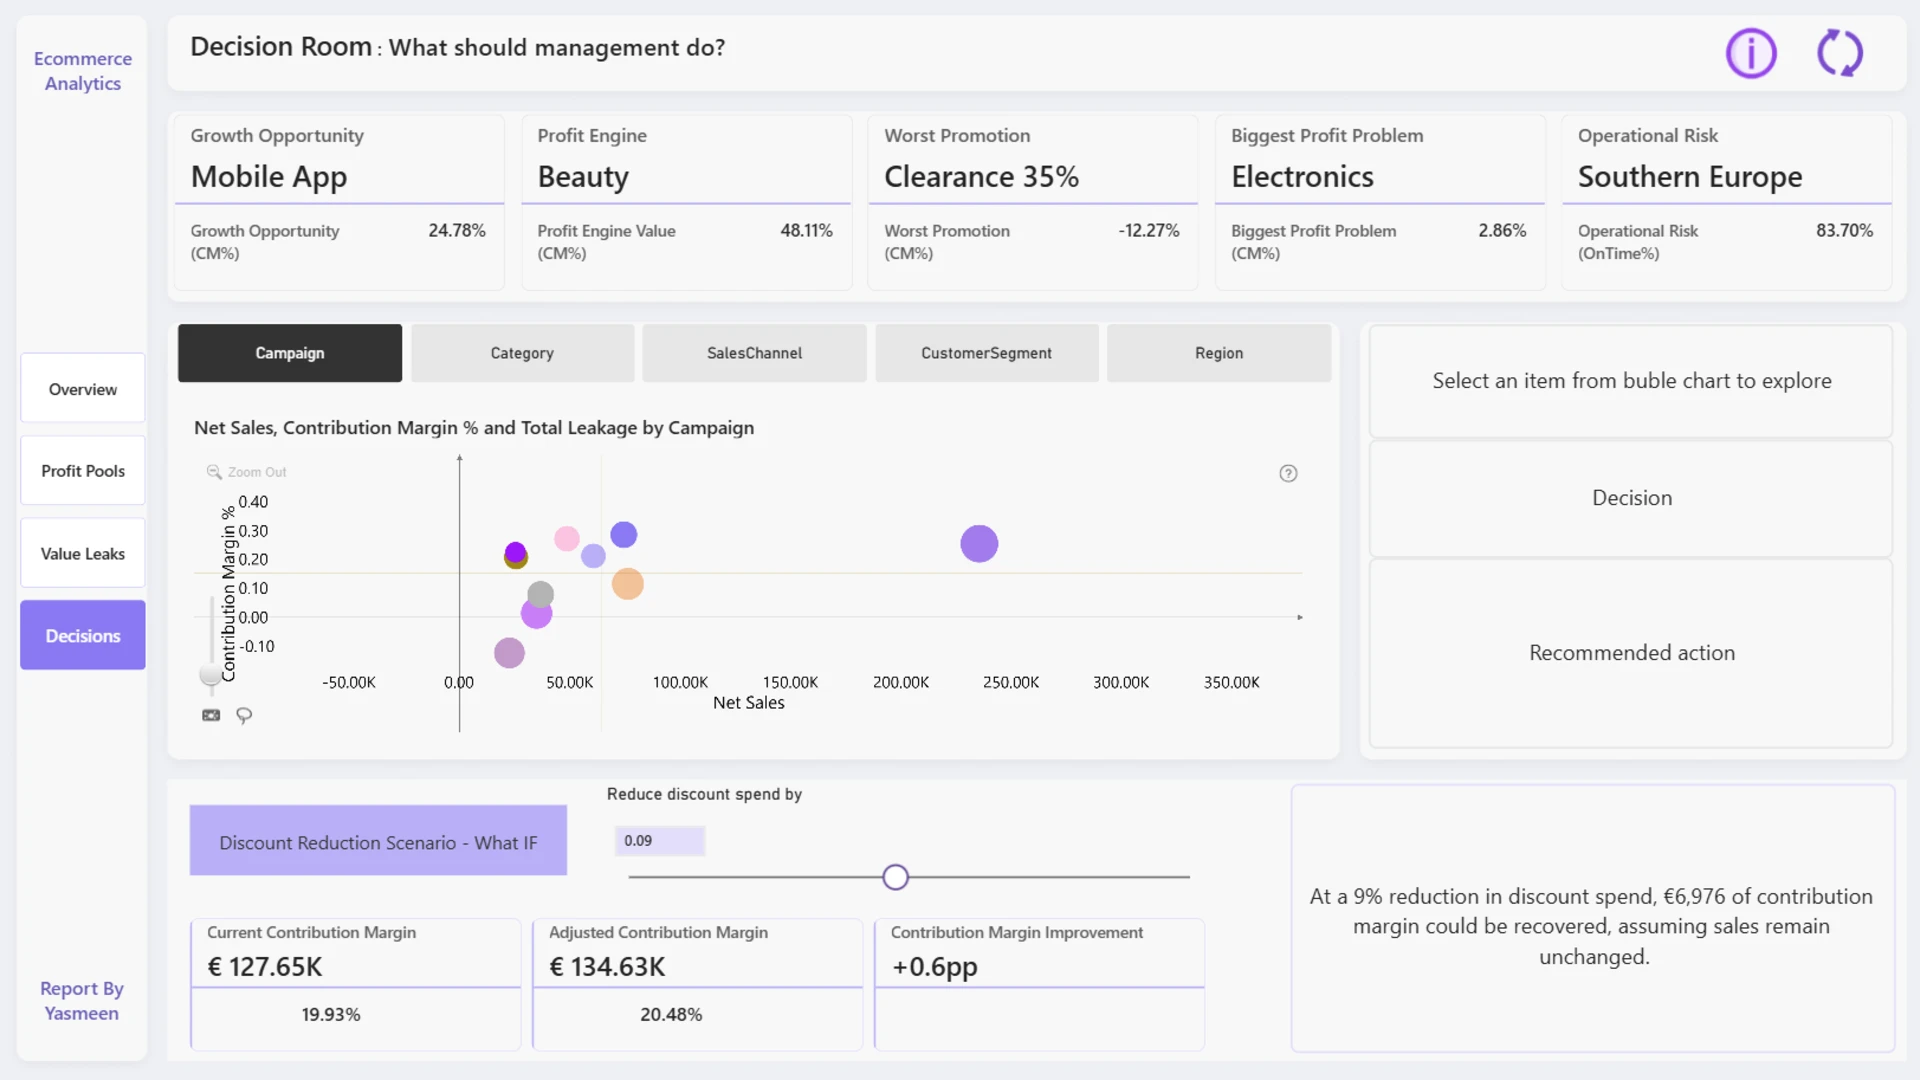Click the vertical zoom slider knob beside the chart
Viewport: 1920px width, 1080px height.
[x=210, y=674]
